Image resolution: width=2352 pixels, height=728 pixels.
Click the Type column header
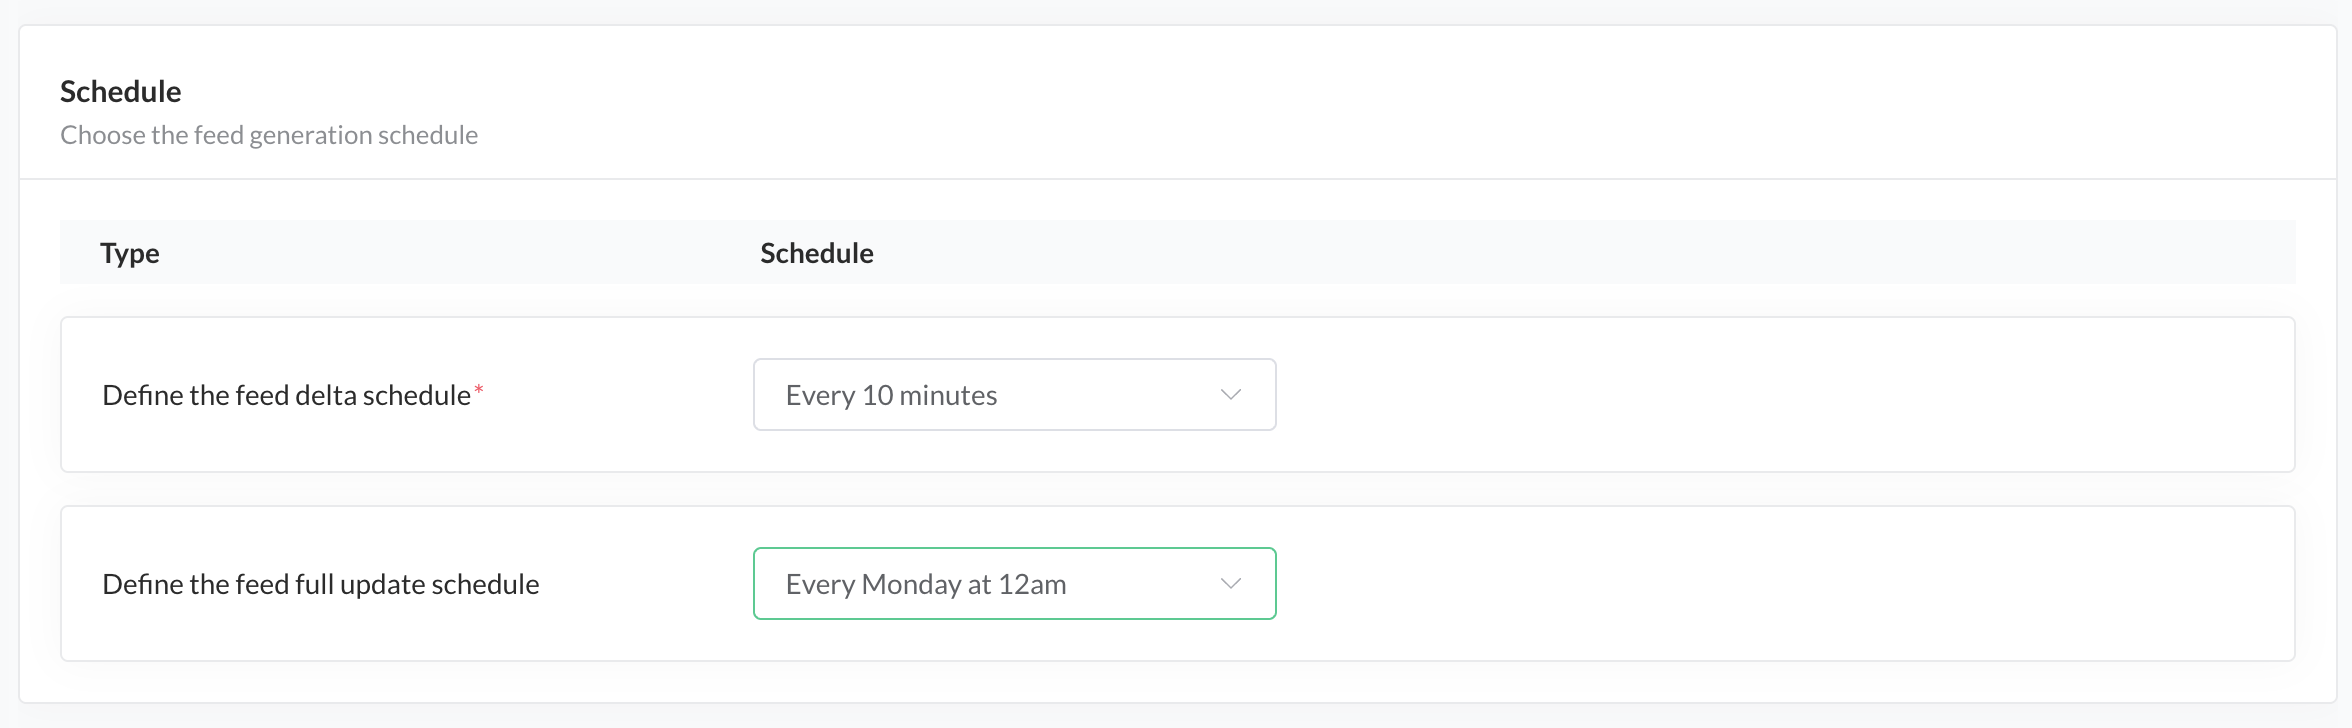click(130, 253)
